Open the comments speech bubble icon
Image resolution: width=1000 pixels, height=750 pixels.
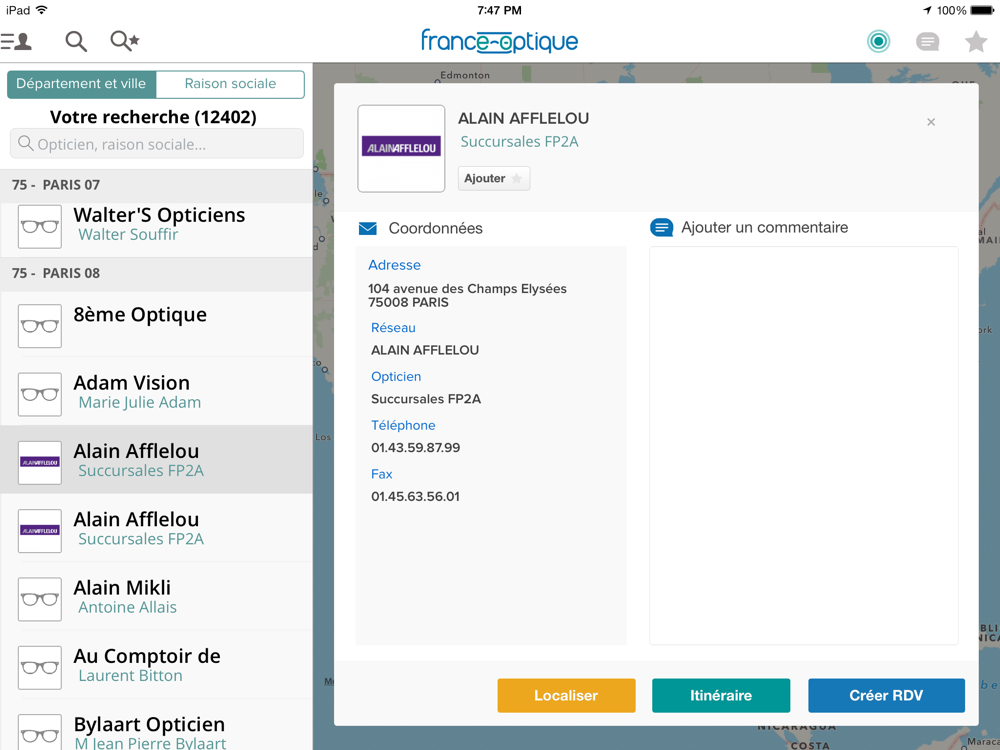click(928, 41)
